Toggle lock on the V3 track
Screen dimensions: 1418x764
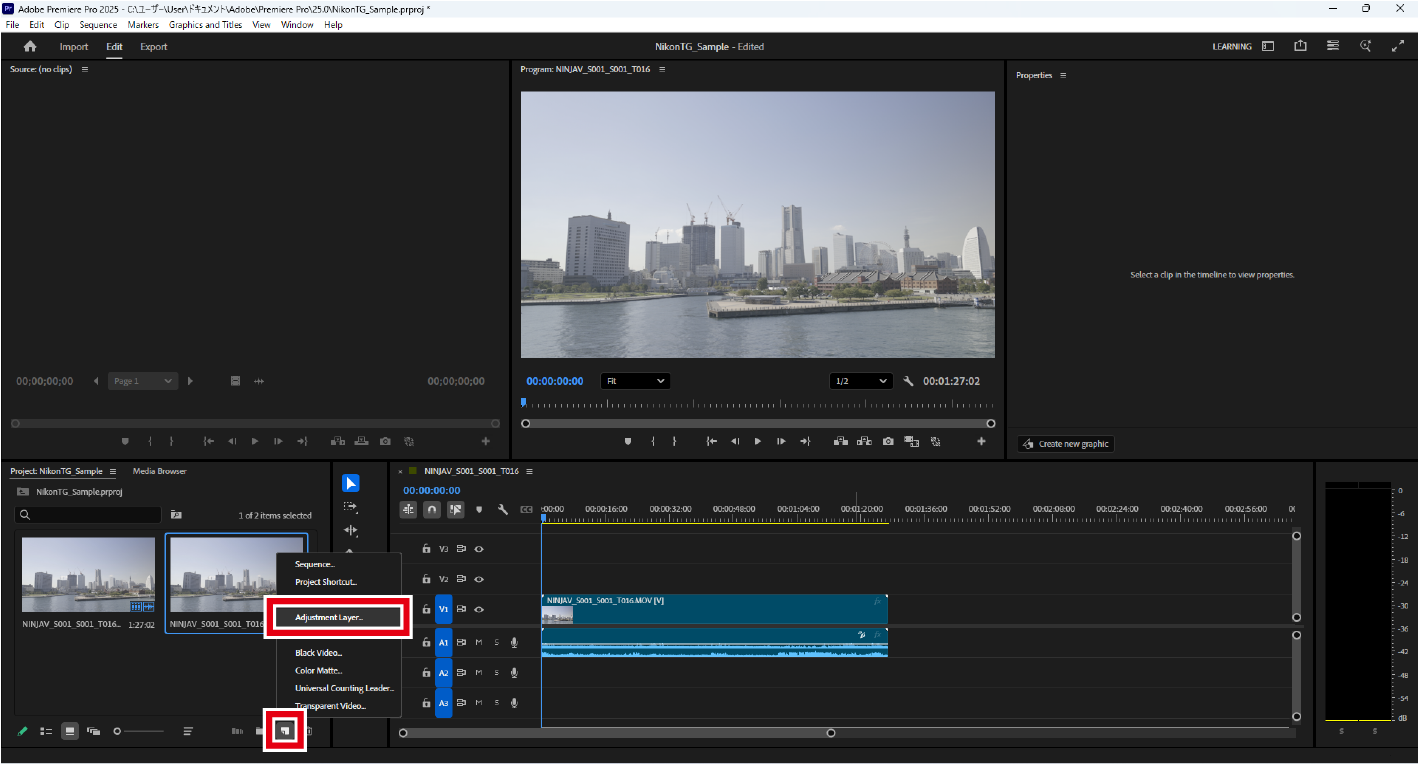(426, 549)
